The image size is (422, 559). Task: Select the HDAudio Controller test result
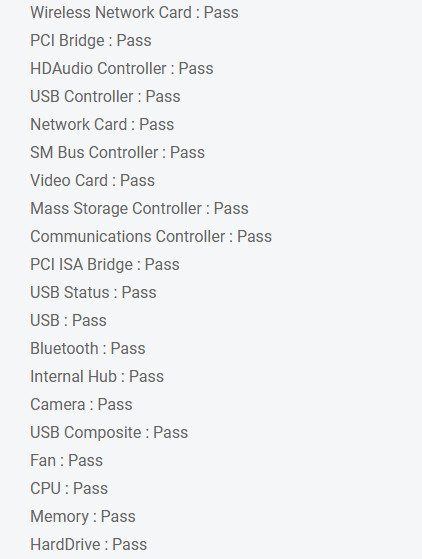pyautogui.click(x=122, y=68)
